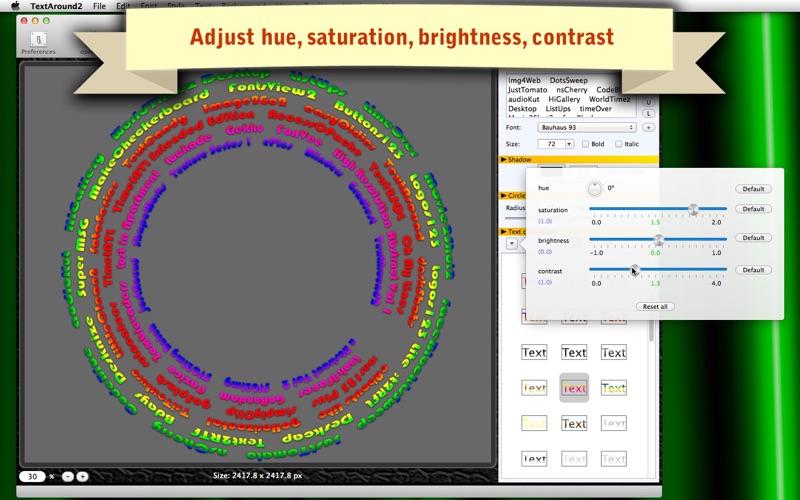Screen dimensions: 800x500
Task: Click the zoom out minus button
Action: coord(68,477)
